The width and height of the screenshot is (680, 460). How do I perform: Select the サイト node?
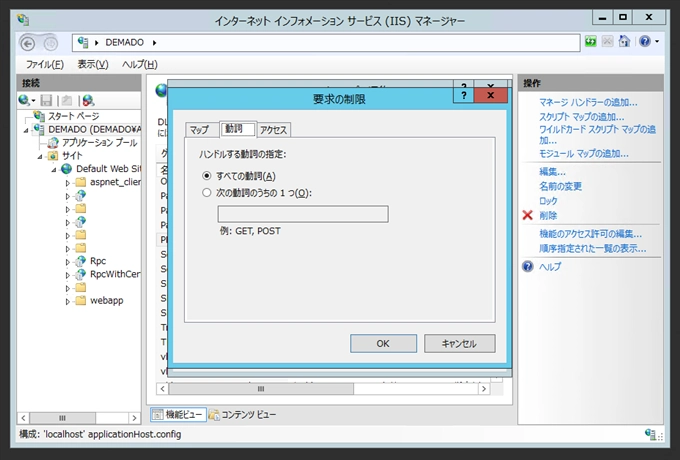pos(72,156)
